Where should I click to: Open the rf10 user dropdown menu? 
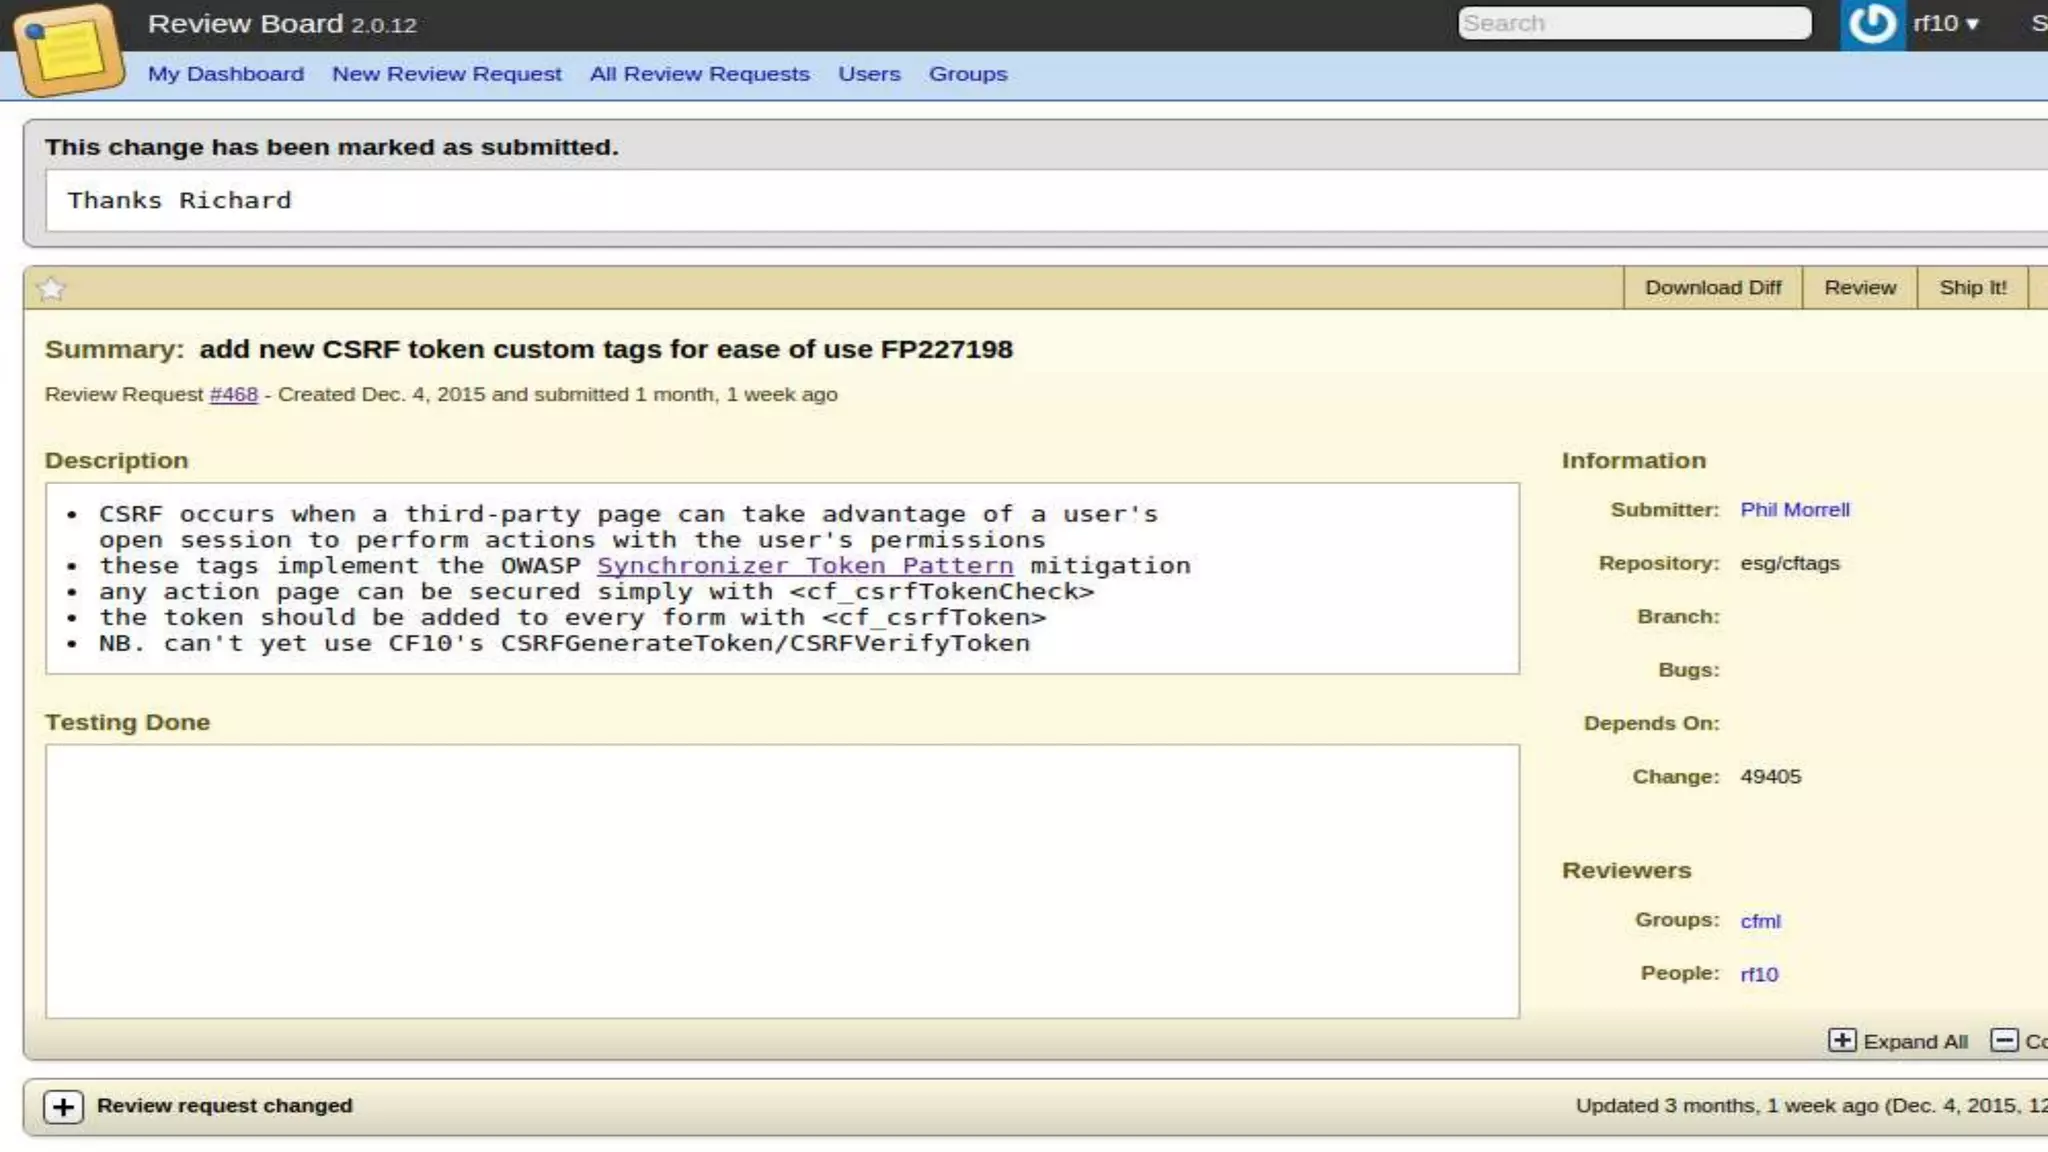(x=1945, y=24)
